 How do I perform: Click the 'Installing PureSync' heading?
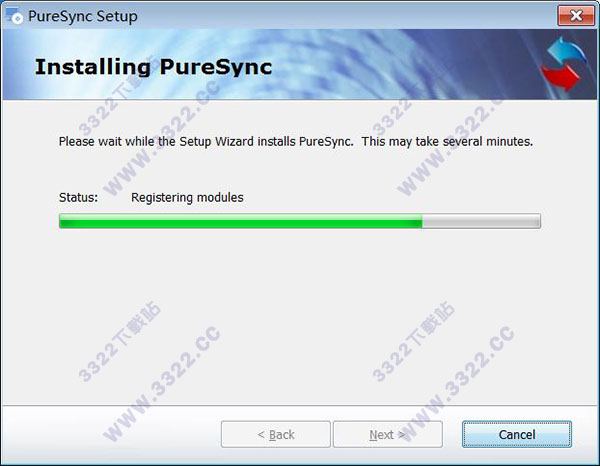pos(153,67)
